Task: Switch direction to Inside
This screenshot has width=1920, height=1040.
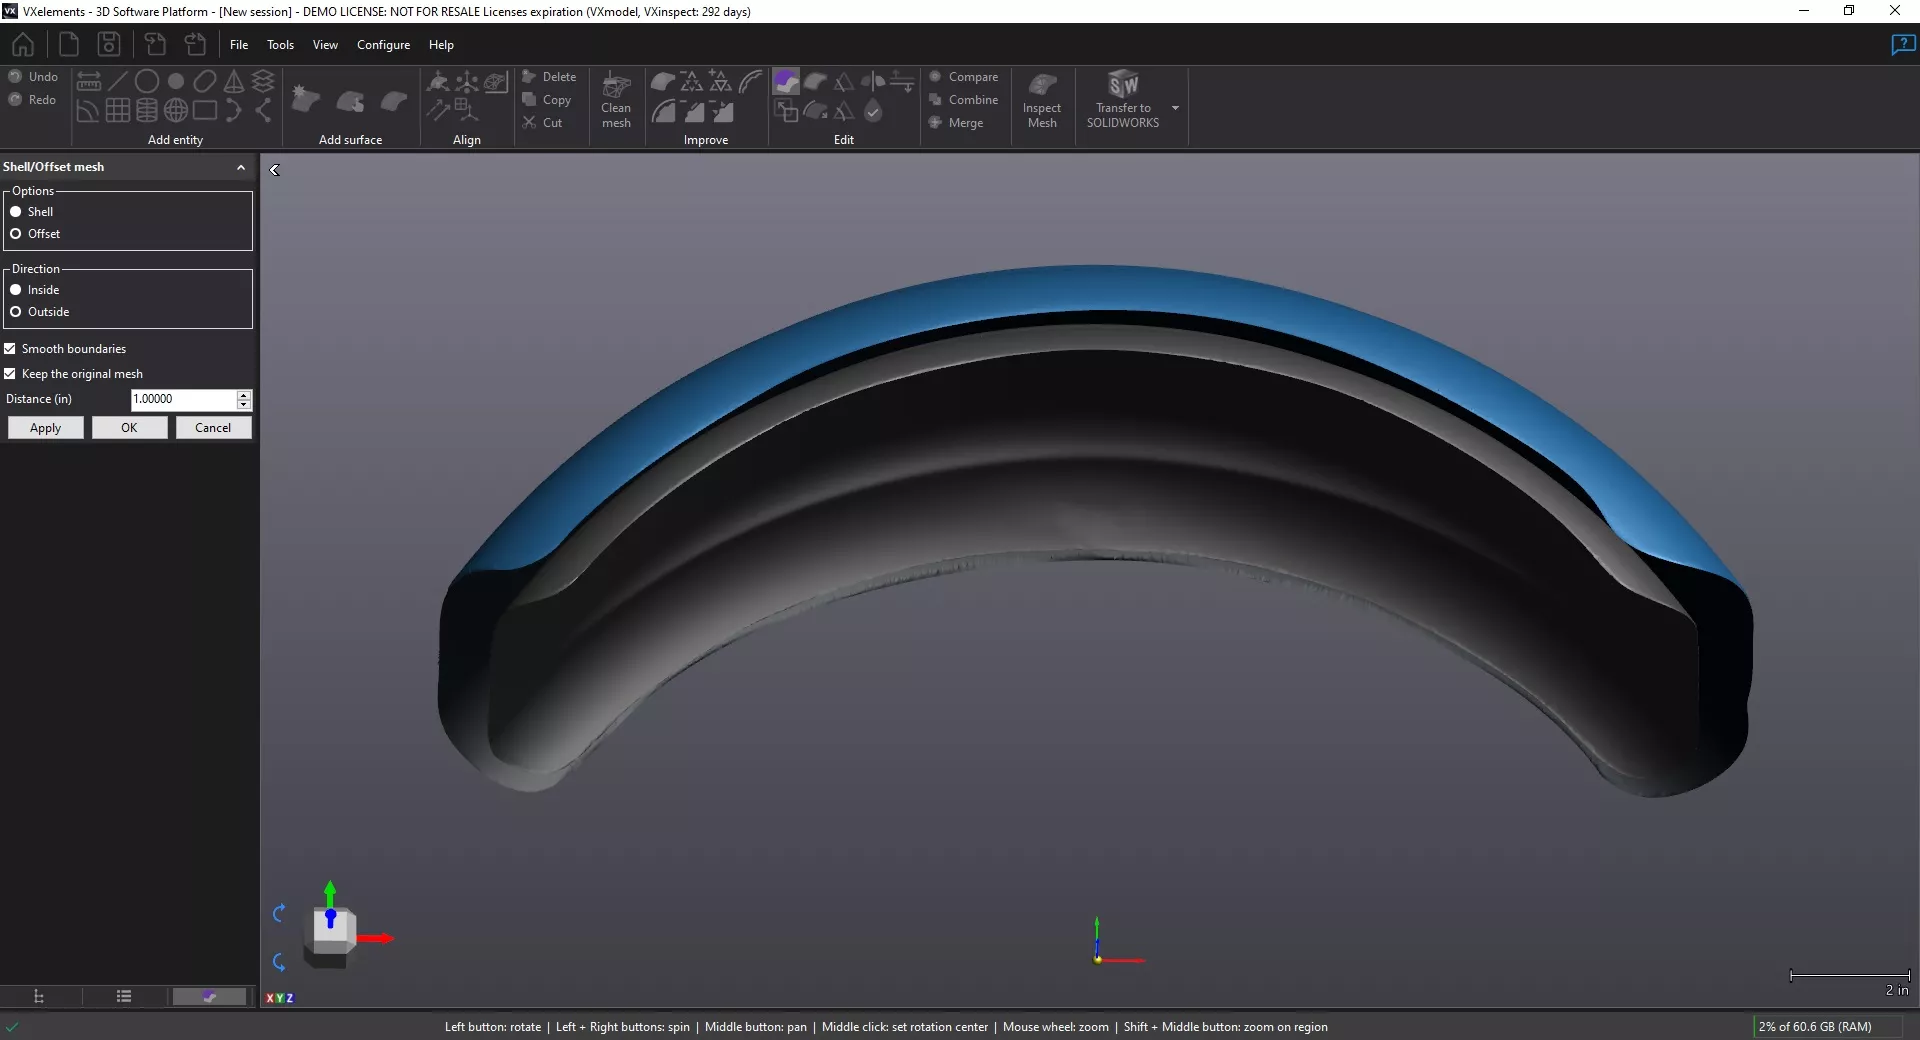Action: click(x=17, y=289)
